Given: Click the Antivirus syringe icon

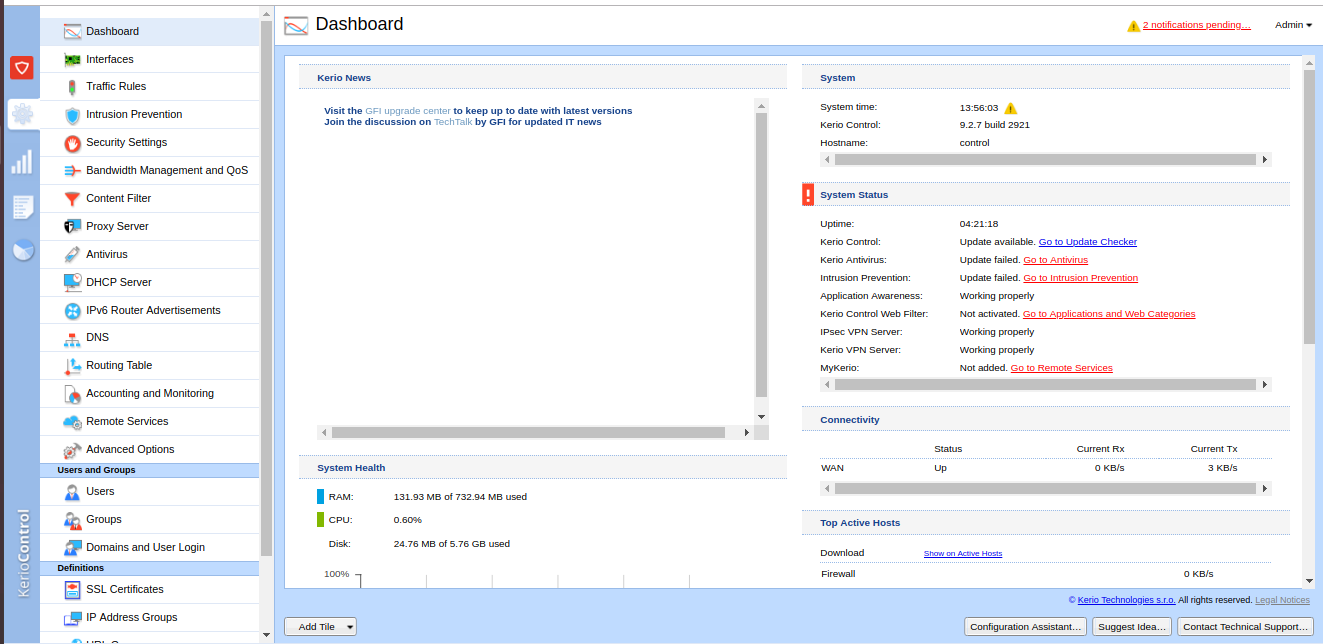Looking at the screenshot, I should (x=71, y=255).
